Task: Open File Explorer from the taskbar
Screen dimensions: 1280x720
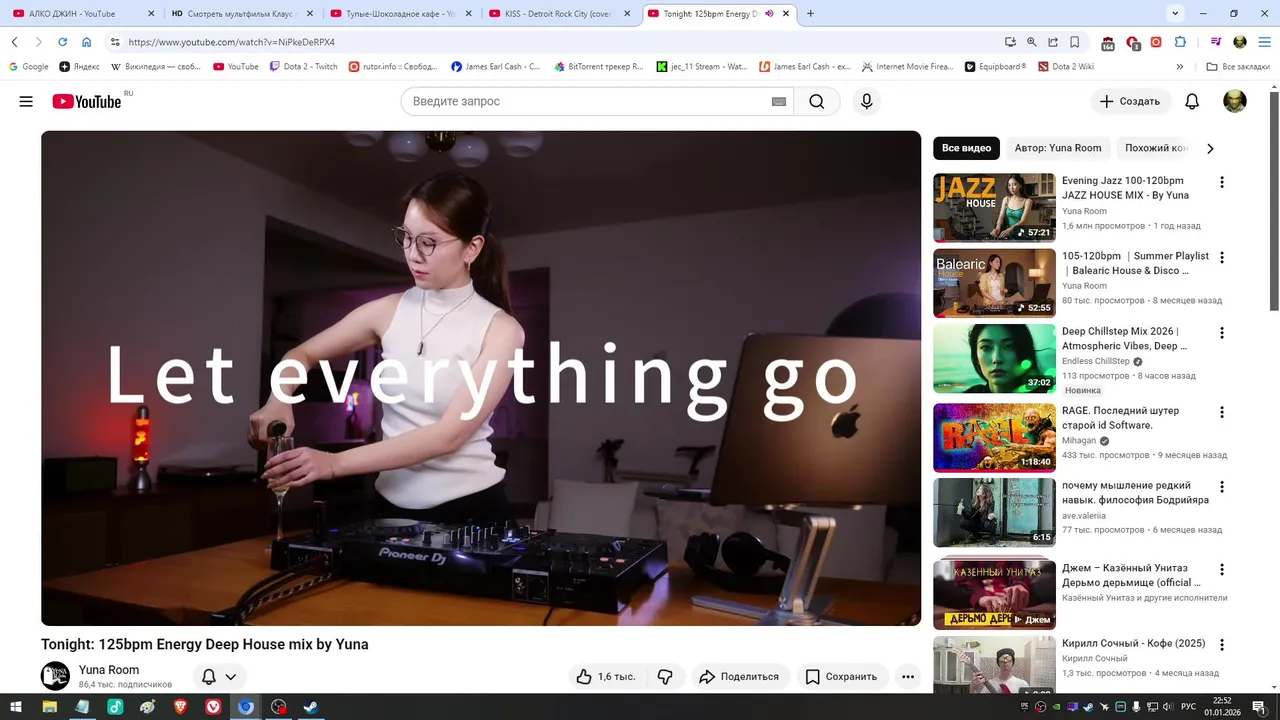Action: (x=49, y=706)
